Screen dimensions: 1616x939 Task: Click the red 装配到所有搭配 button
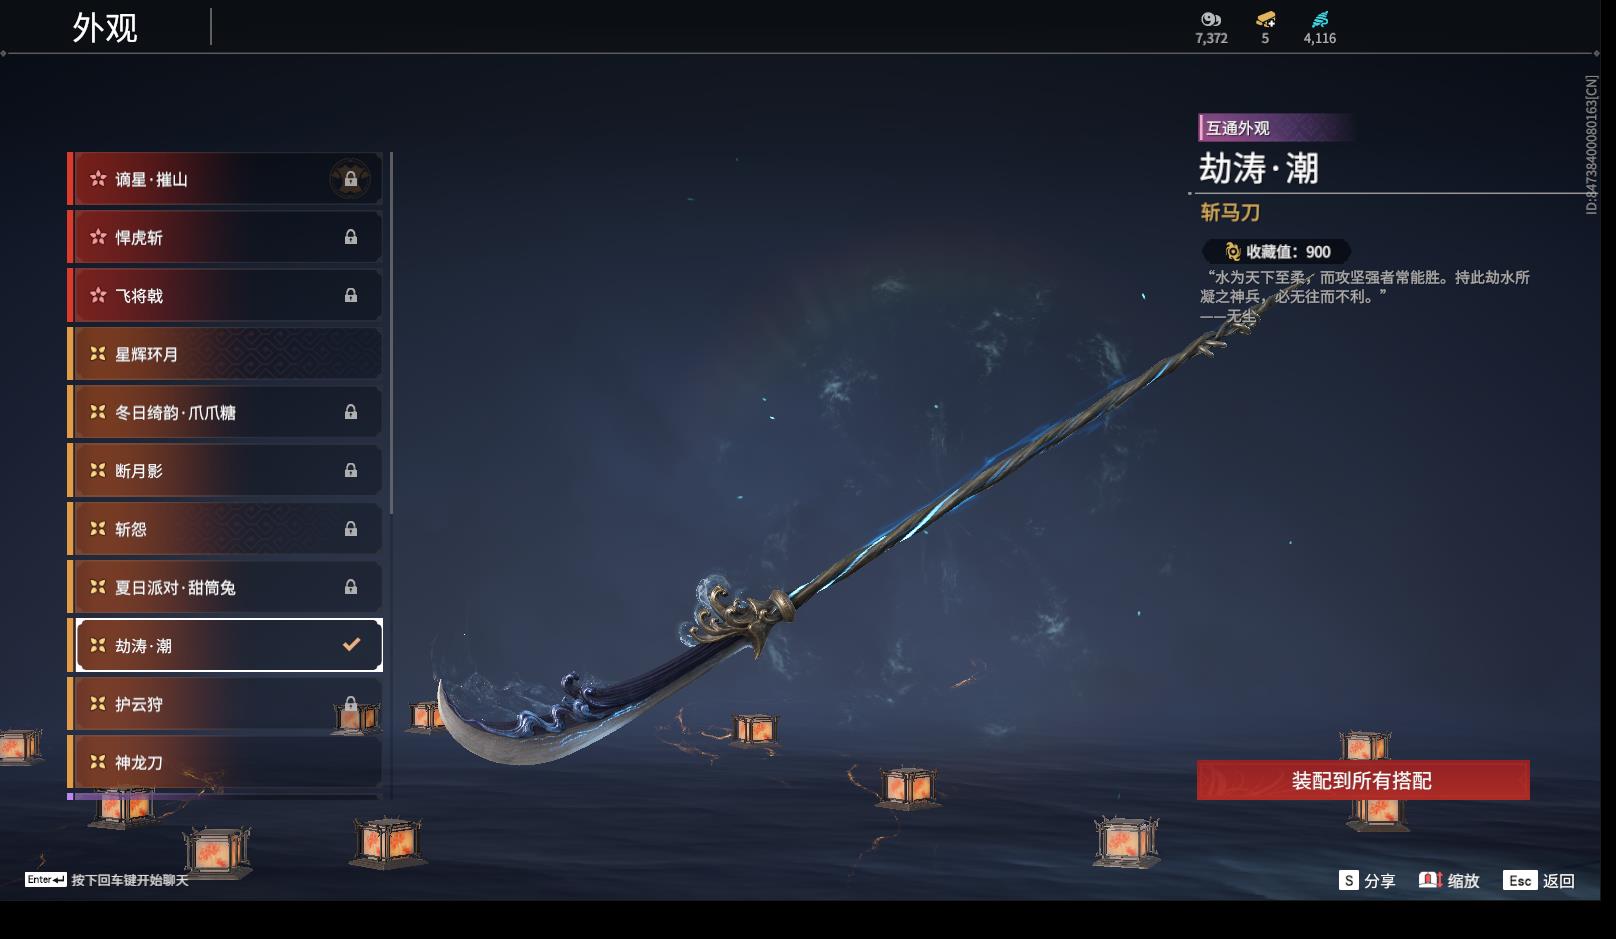click(1363, 780)
